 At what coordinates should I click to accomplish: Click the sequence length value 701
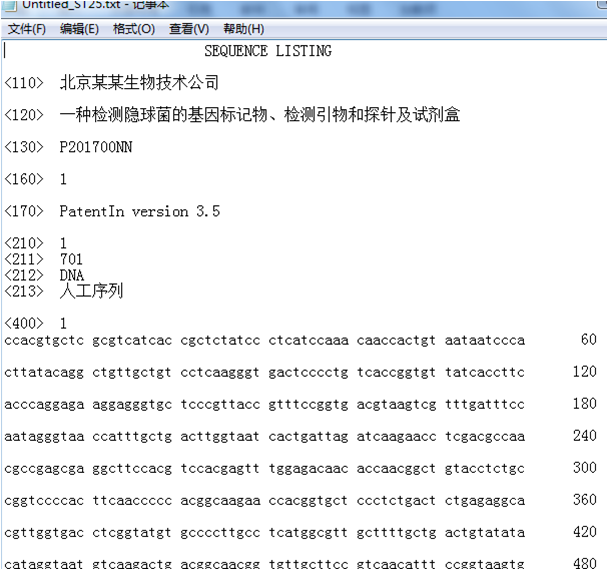pos(71,260)
